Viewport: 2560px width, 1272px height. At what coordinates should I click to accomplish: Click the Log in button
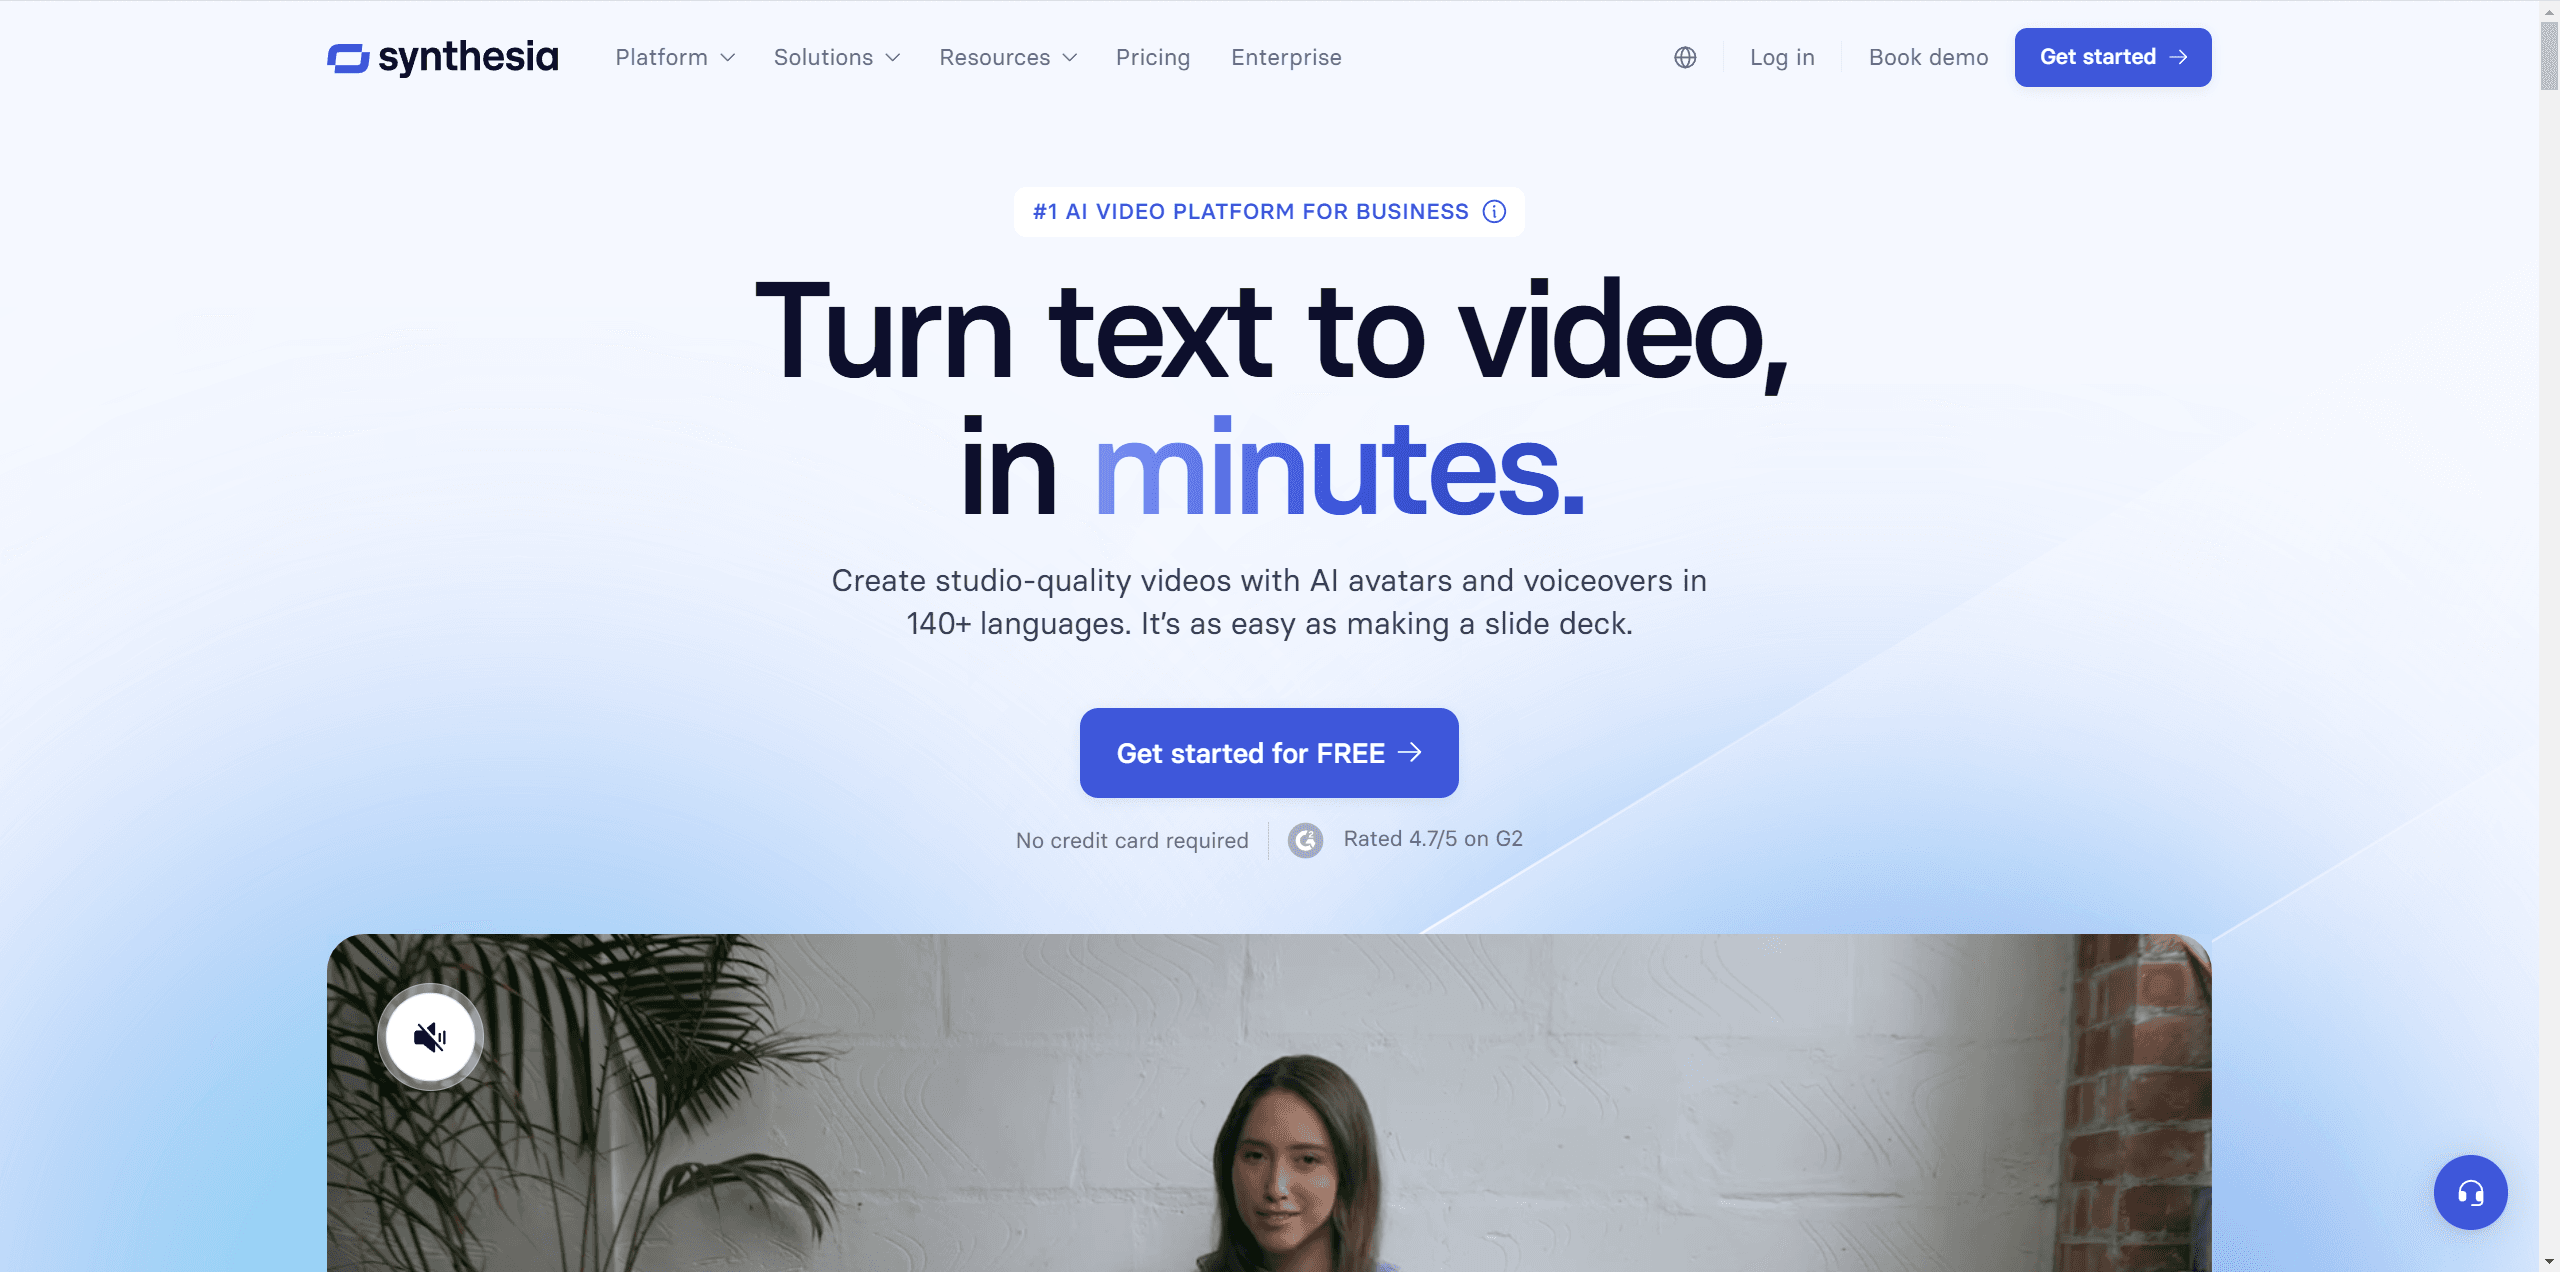(1783, 57)
